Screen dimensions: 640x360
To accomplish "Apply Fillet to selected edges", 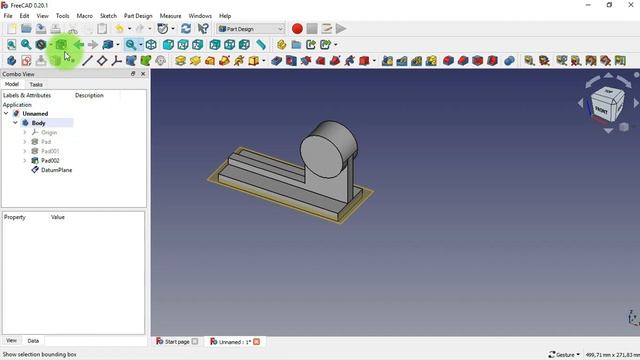I will click(x=448, y=61).
